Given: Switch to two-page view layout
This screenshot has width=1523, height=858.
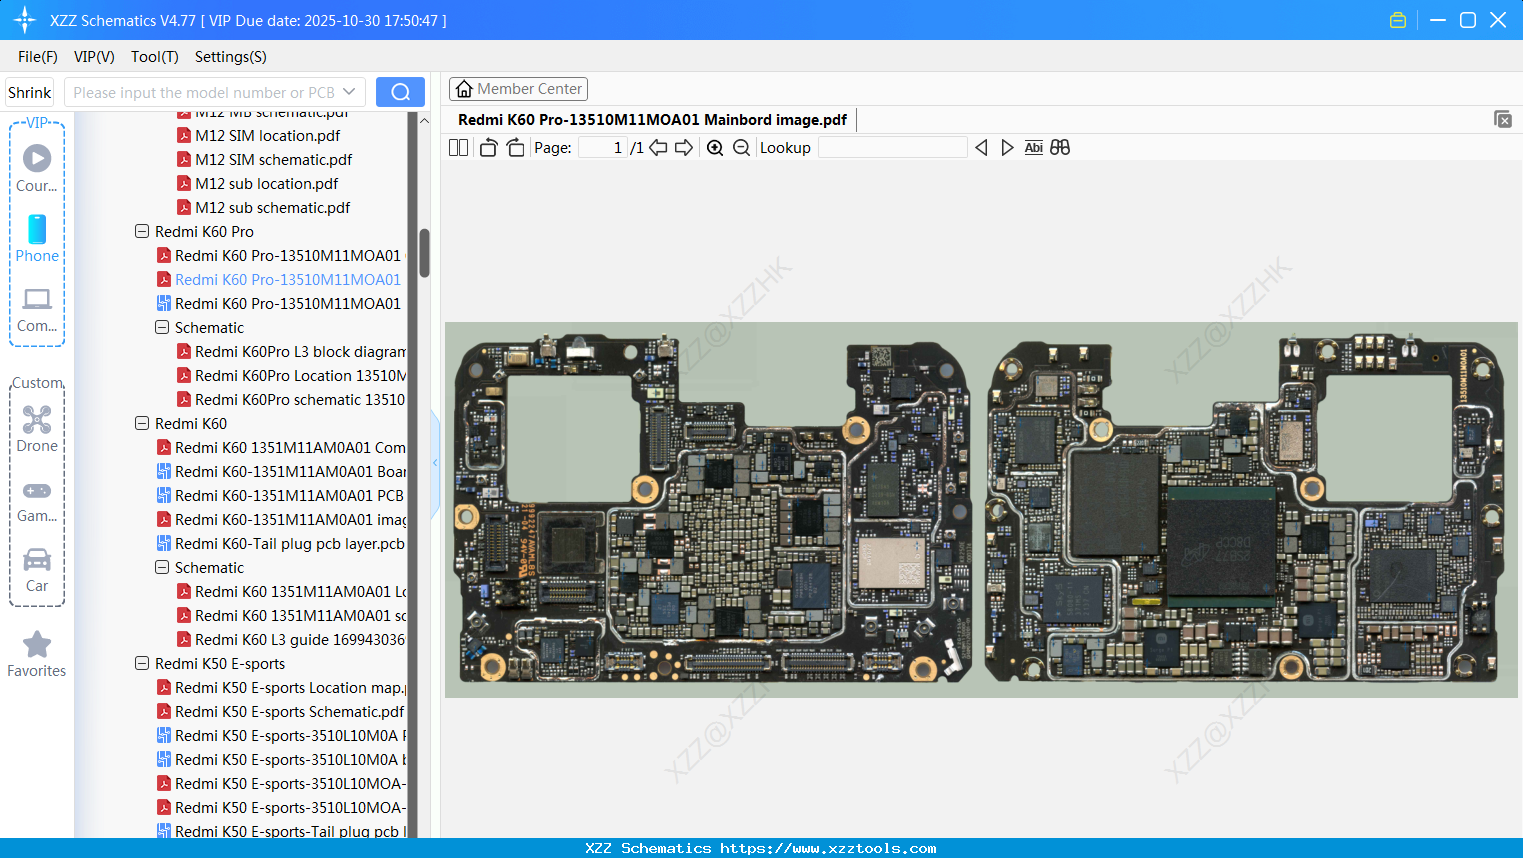Looking at the screenshot, I should point(458,147).
